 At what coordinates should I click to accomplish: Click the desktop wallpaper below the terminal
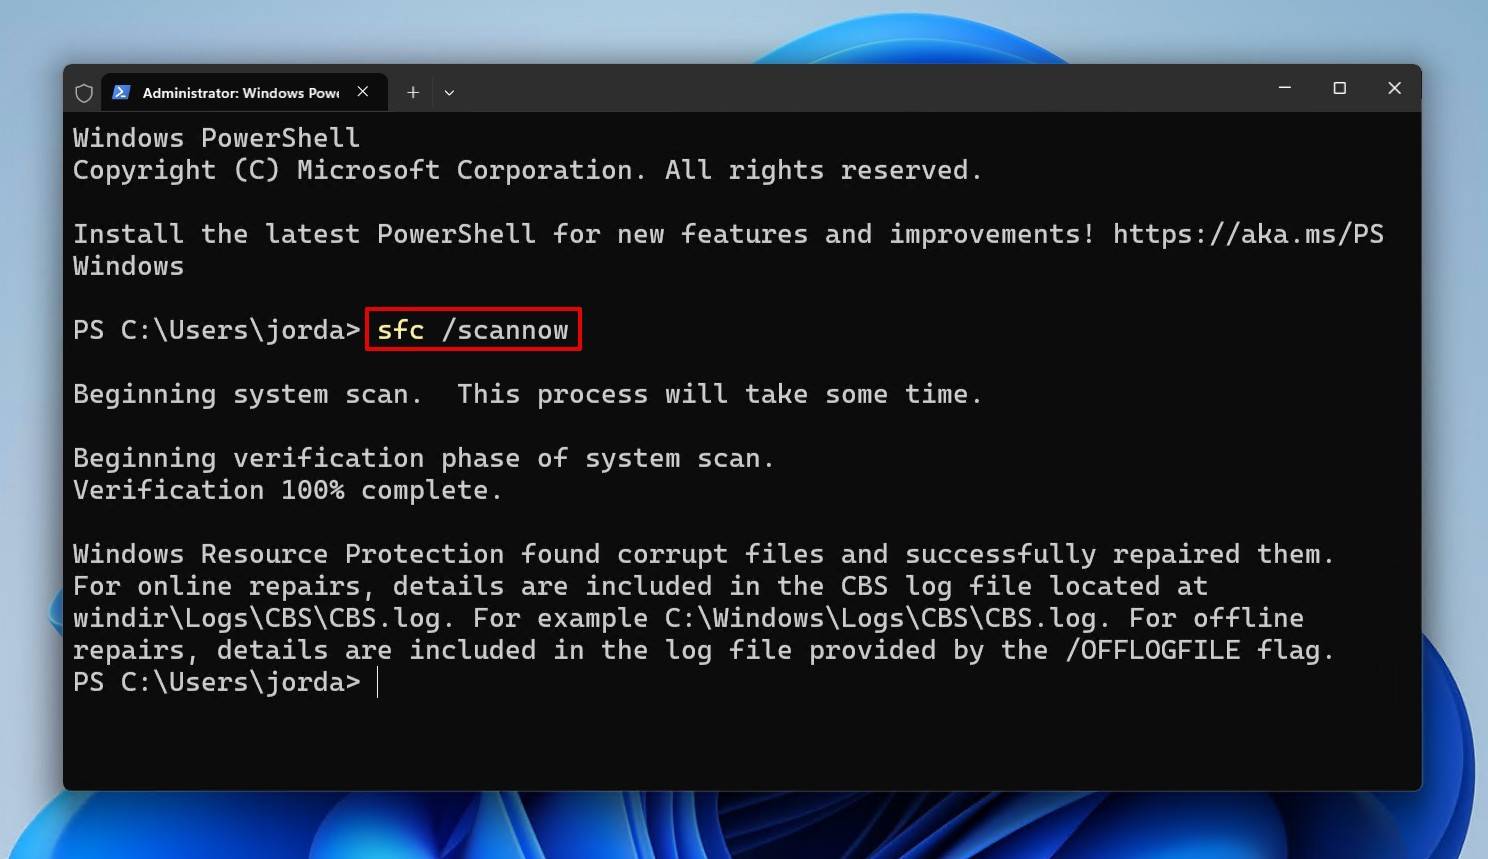click(x=744, y=826)
